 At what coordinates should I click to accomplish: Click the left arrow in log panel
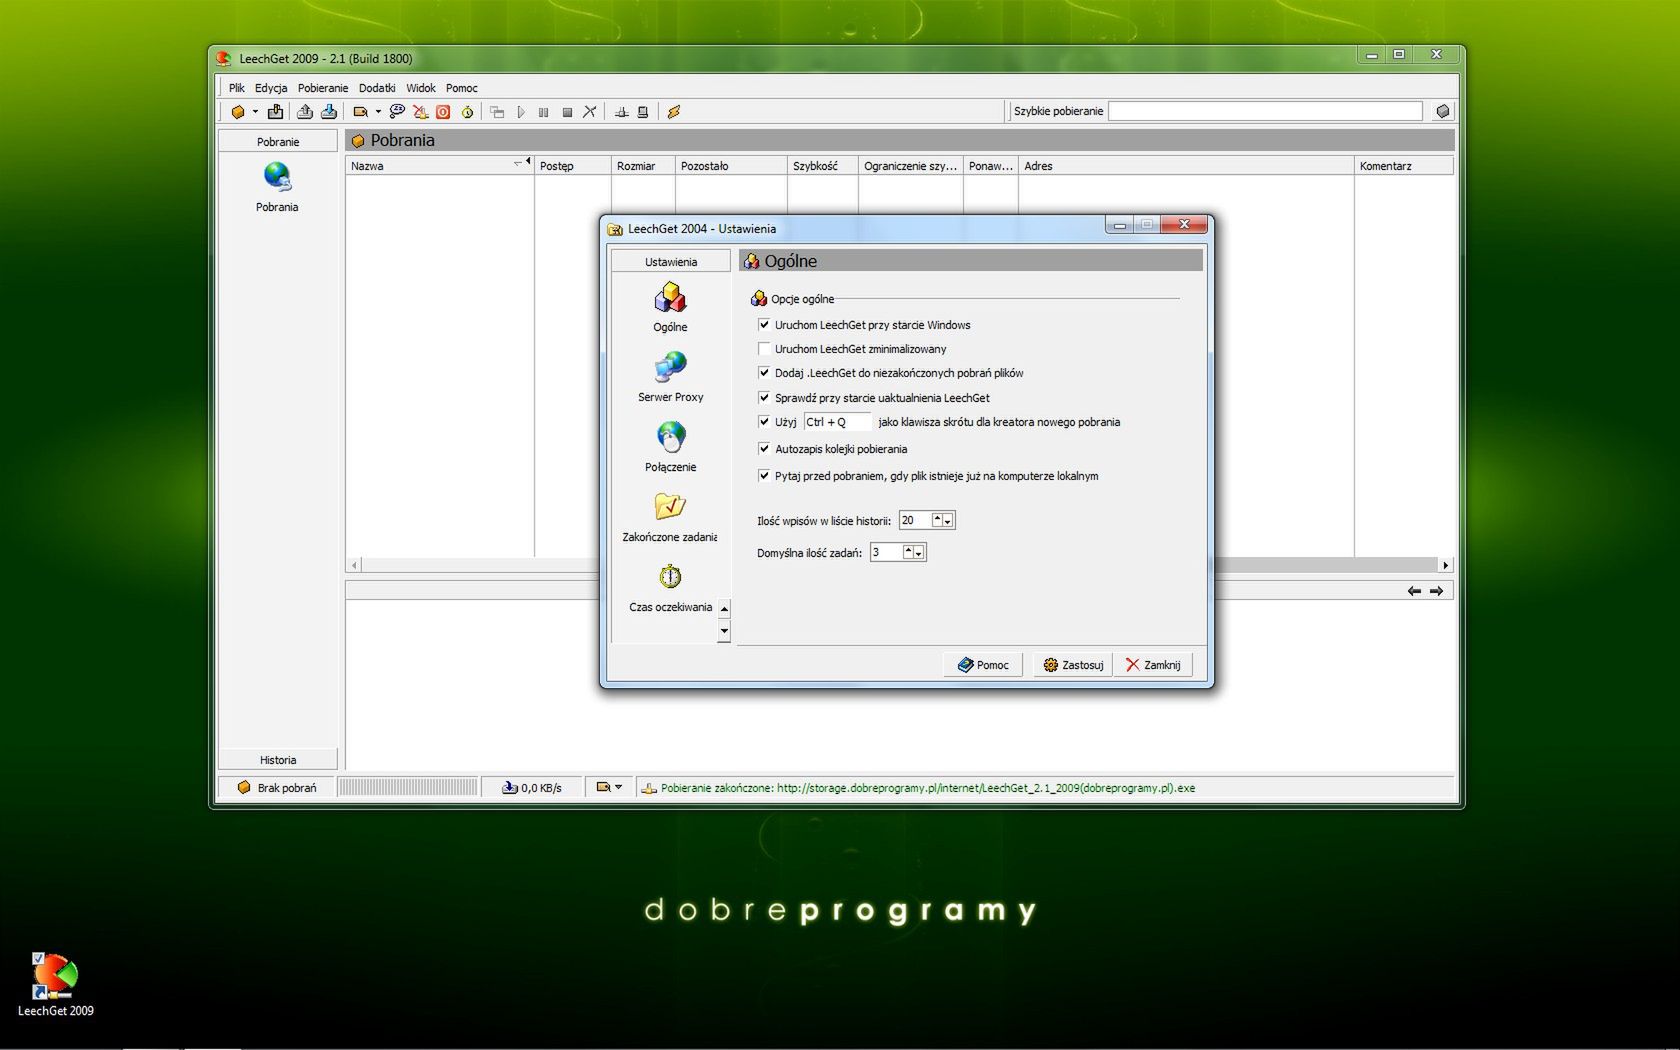point(1414,591)
